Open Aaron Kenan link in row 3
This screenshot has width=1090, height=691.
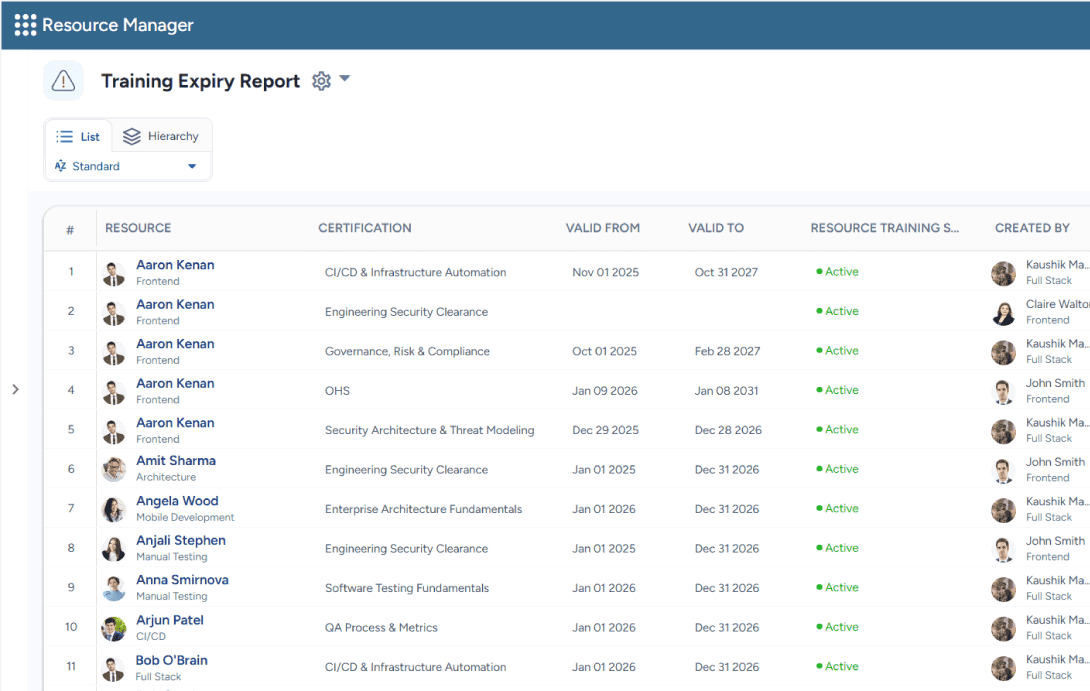175,344
